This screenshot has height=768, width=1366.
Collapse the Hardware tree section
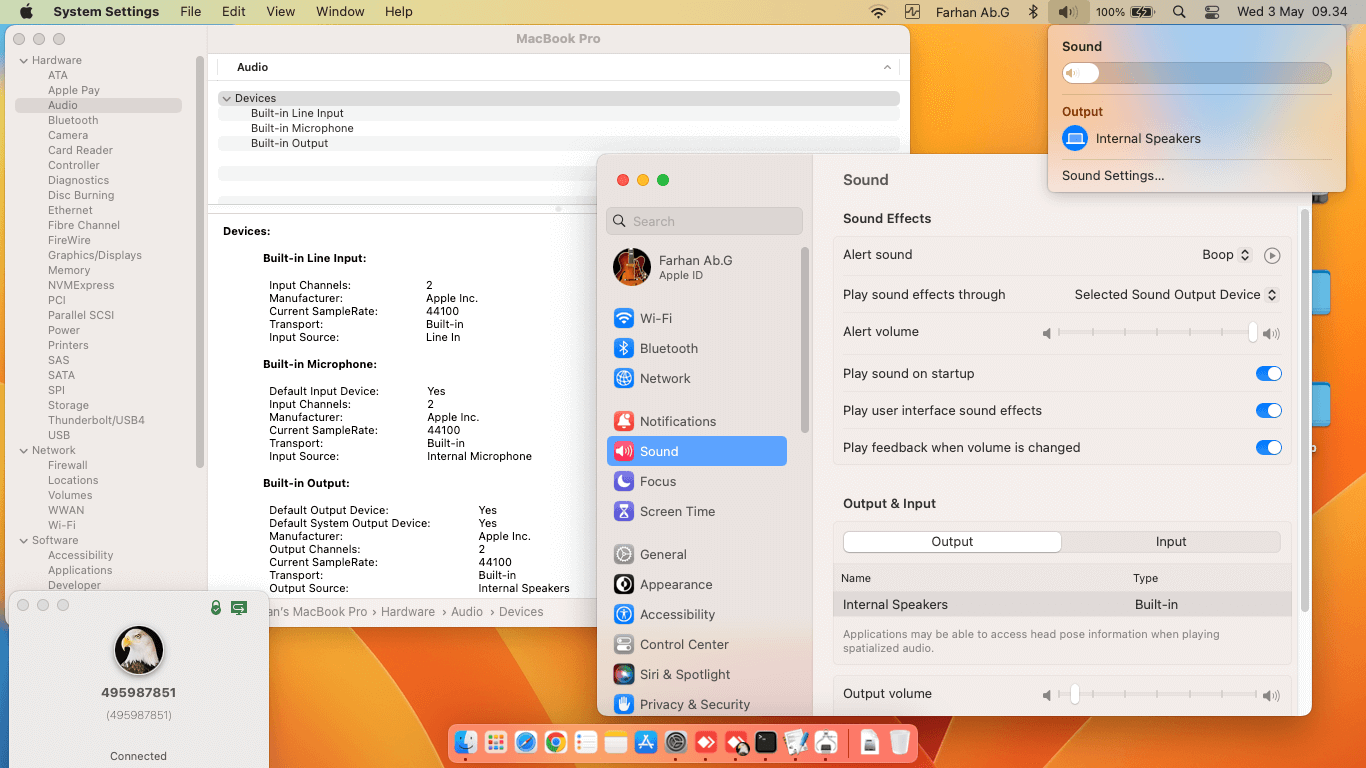23,60
